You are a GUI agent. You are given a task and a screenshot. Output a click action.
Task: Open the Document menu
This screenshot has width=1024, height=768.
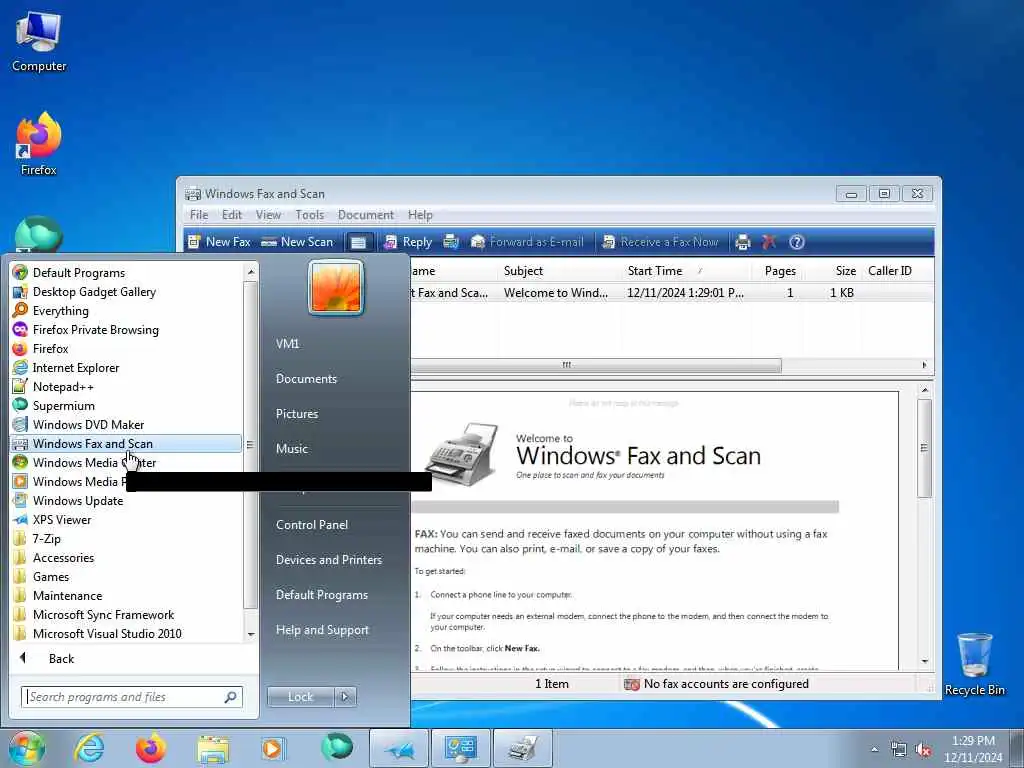(x=366, y=215)
